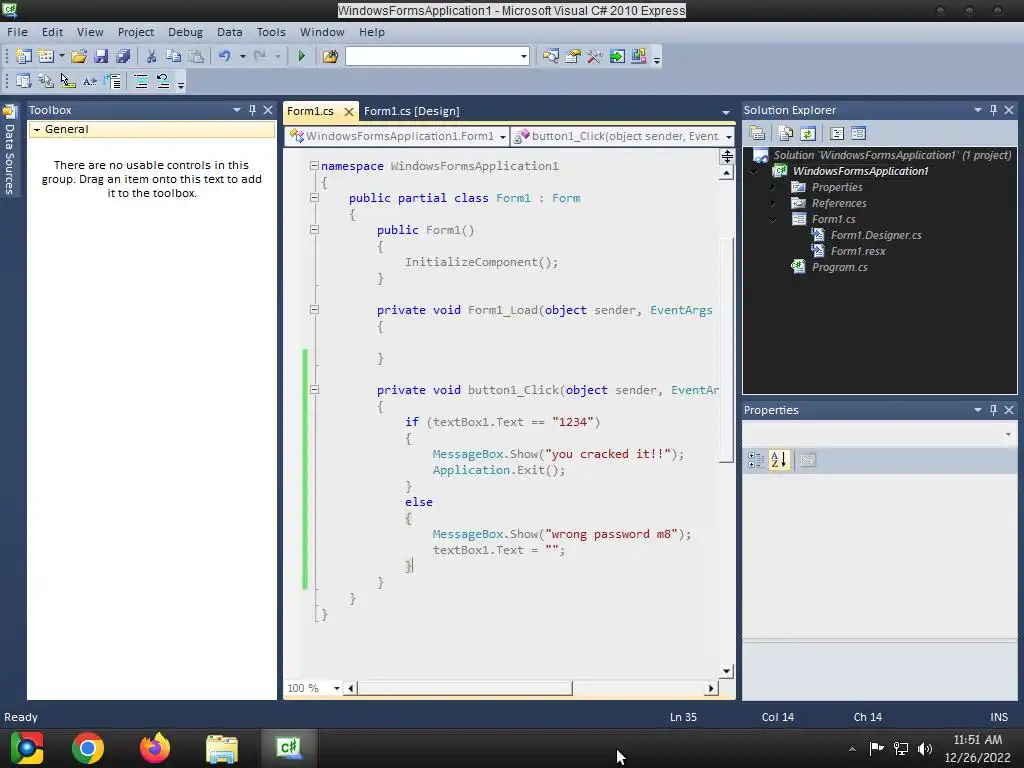Toggle auto-hide pin on Toolbox panel

pyautogui.click(x=252, y=110)
